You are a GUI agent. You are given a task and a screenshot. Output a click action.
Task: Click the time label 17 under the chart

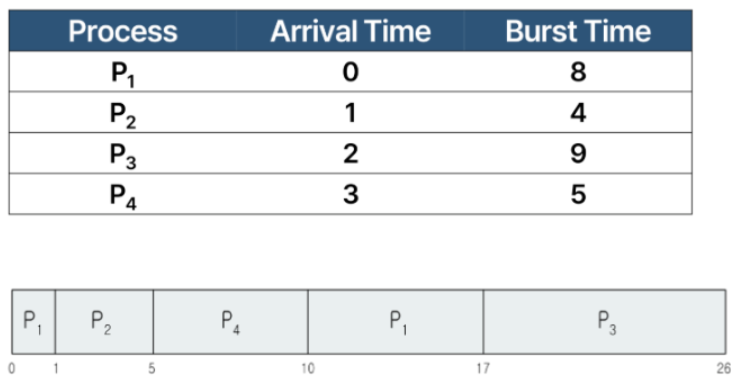point(483,368)
